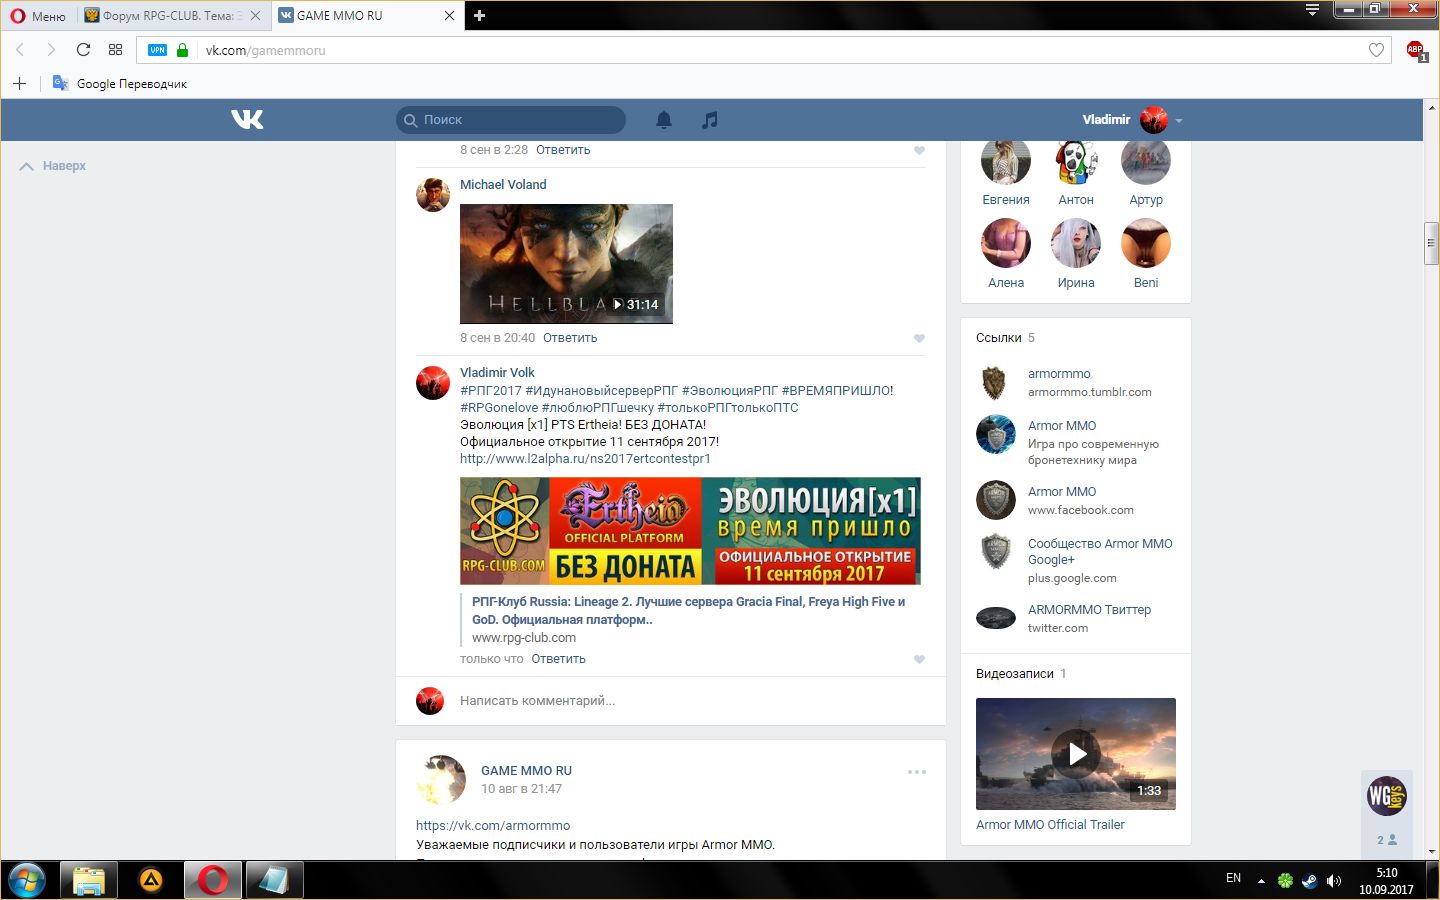The image size is (1440, 900).
Task: Open the WG keys floating chat icon
Action: click(1387, 796)
